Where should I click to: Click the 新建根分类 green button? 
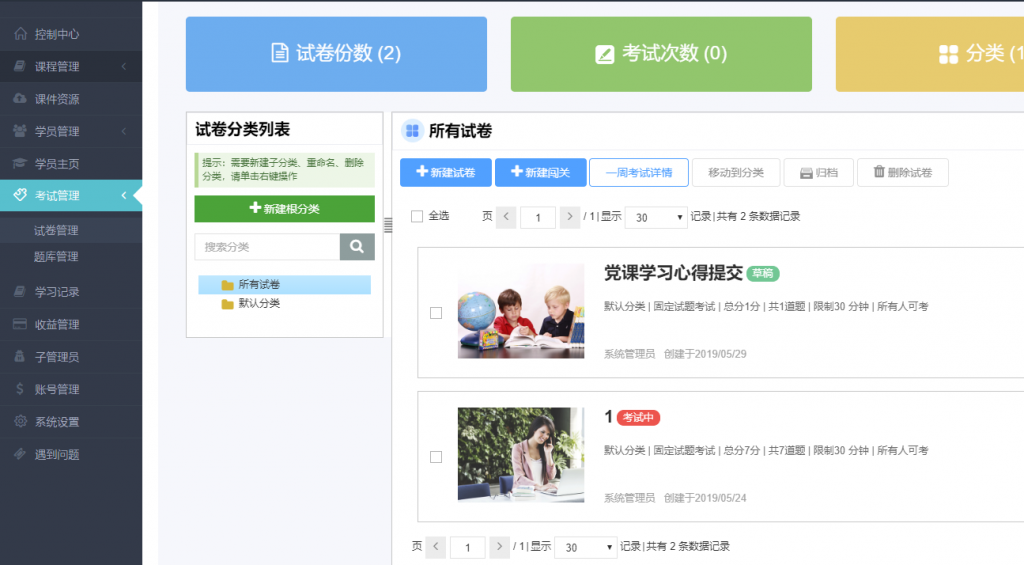285,208
